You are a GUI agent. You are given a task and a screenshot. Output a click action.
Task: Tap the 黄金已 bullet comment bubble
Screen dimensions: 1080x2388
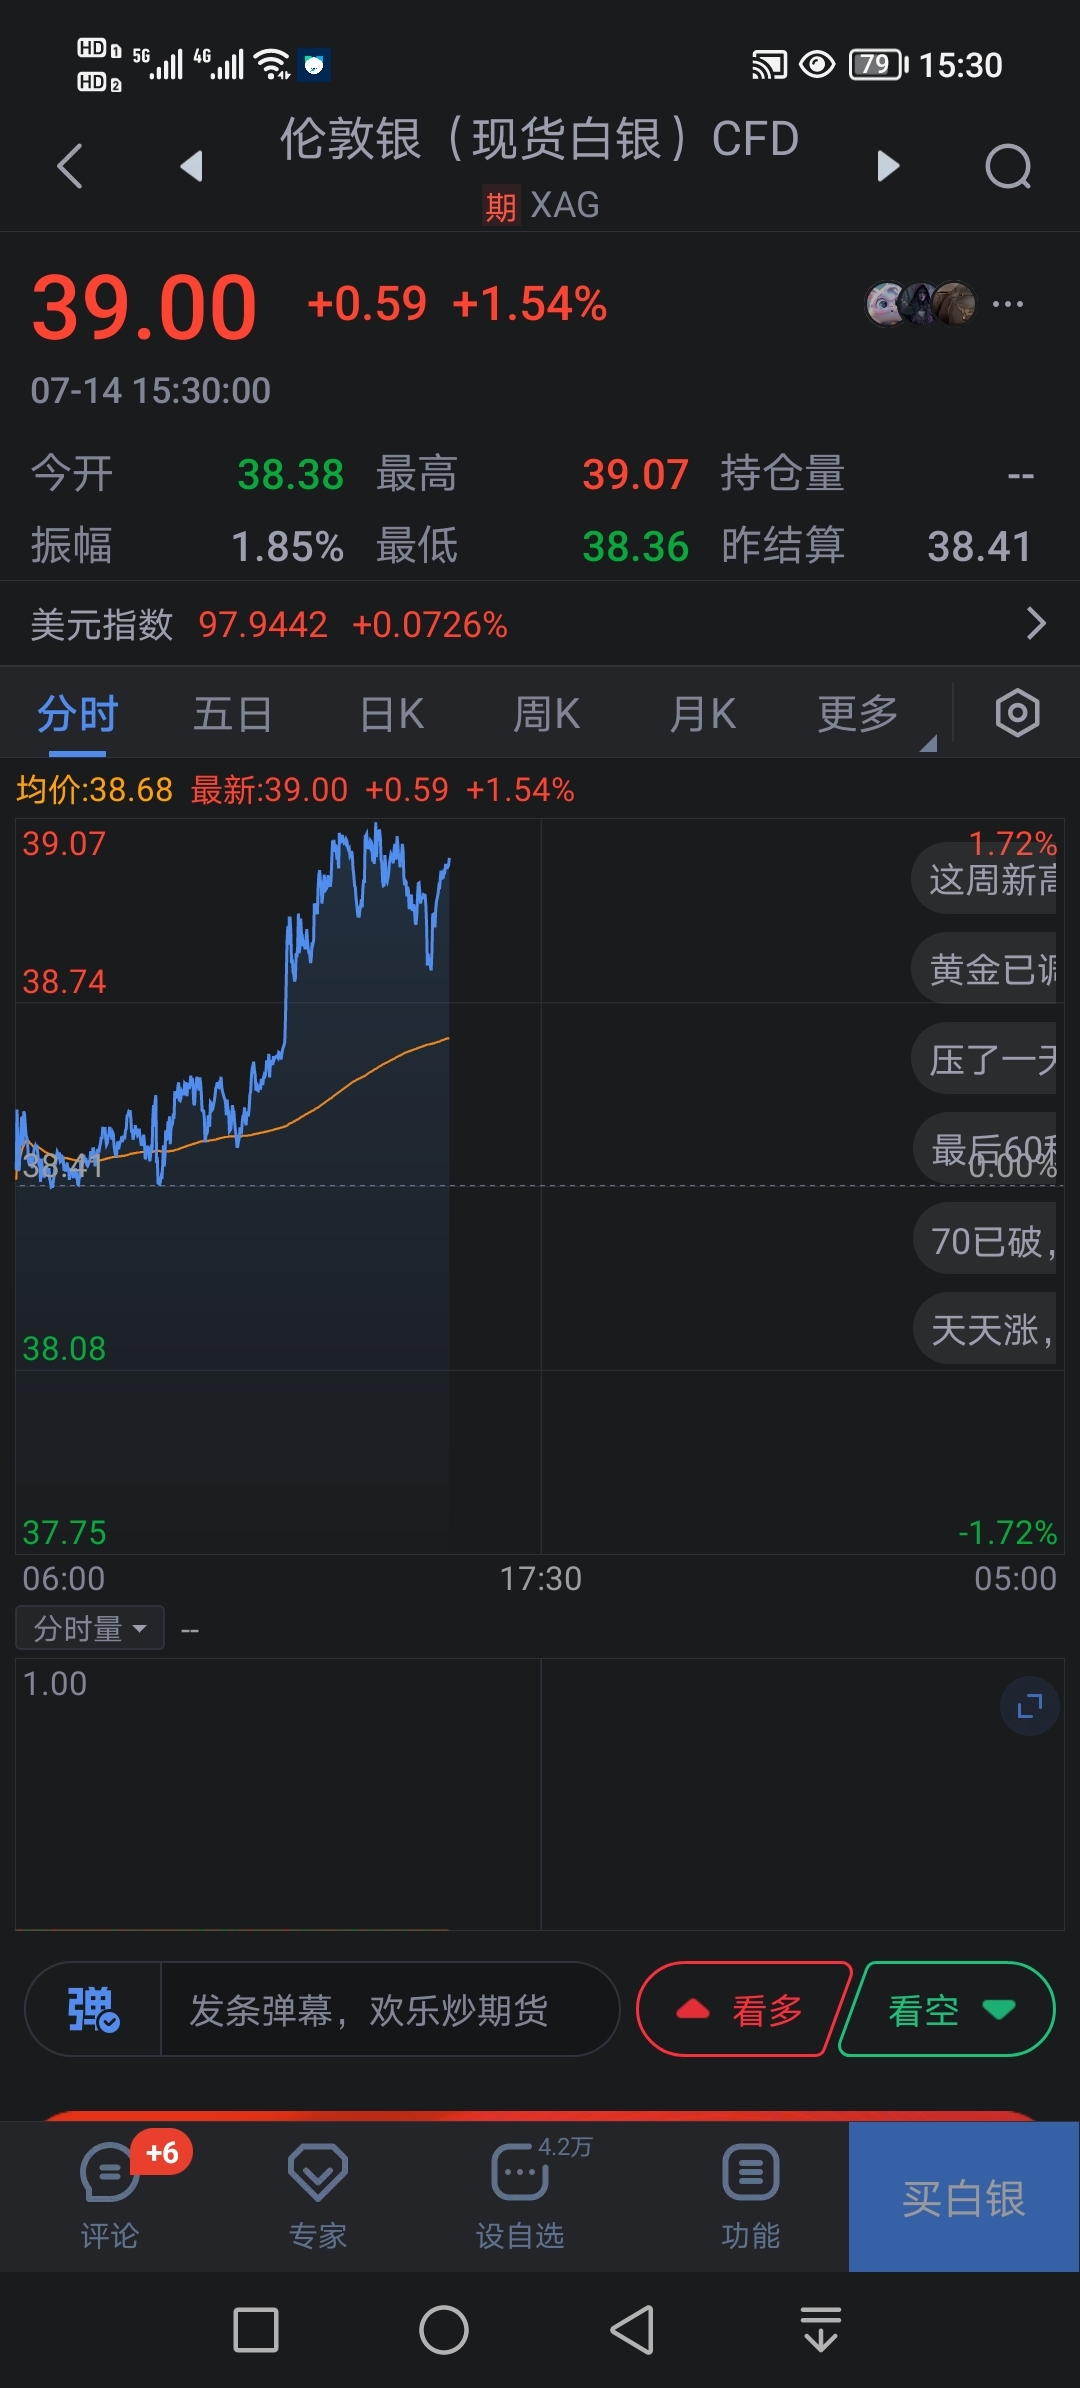985,970
